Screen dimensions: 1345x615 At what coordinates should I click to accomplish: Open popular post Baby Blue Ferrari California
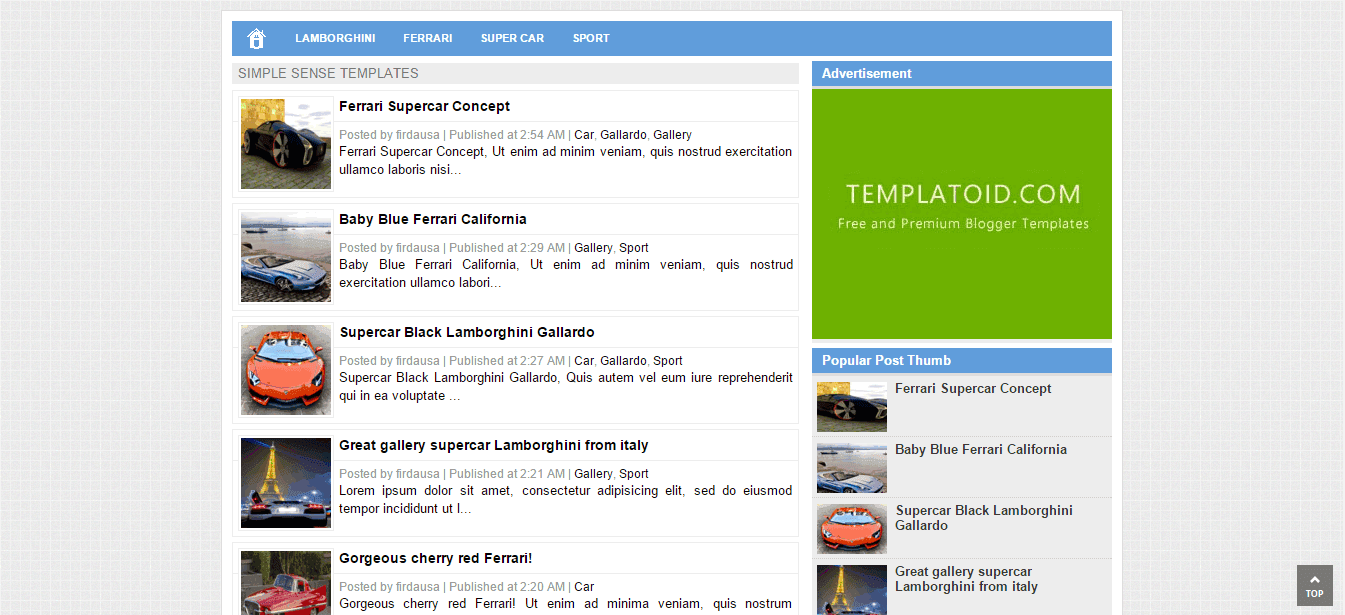[981, 450]
